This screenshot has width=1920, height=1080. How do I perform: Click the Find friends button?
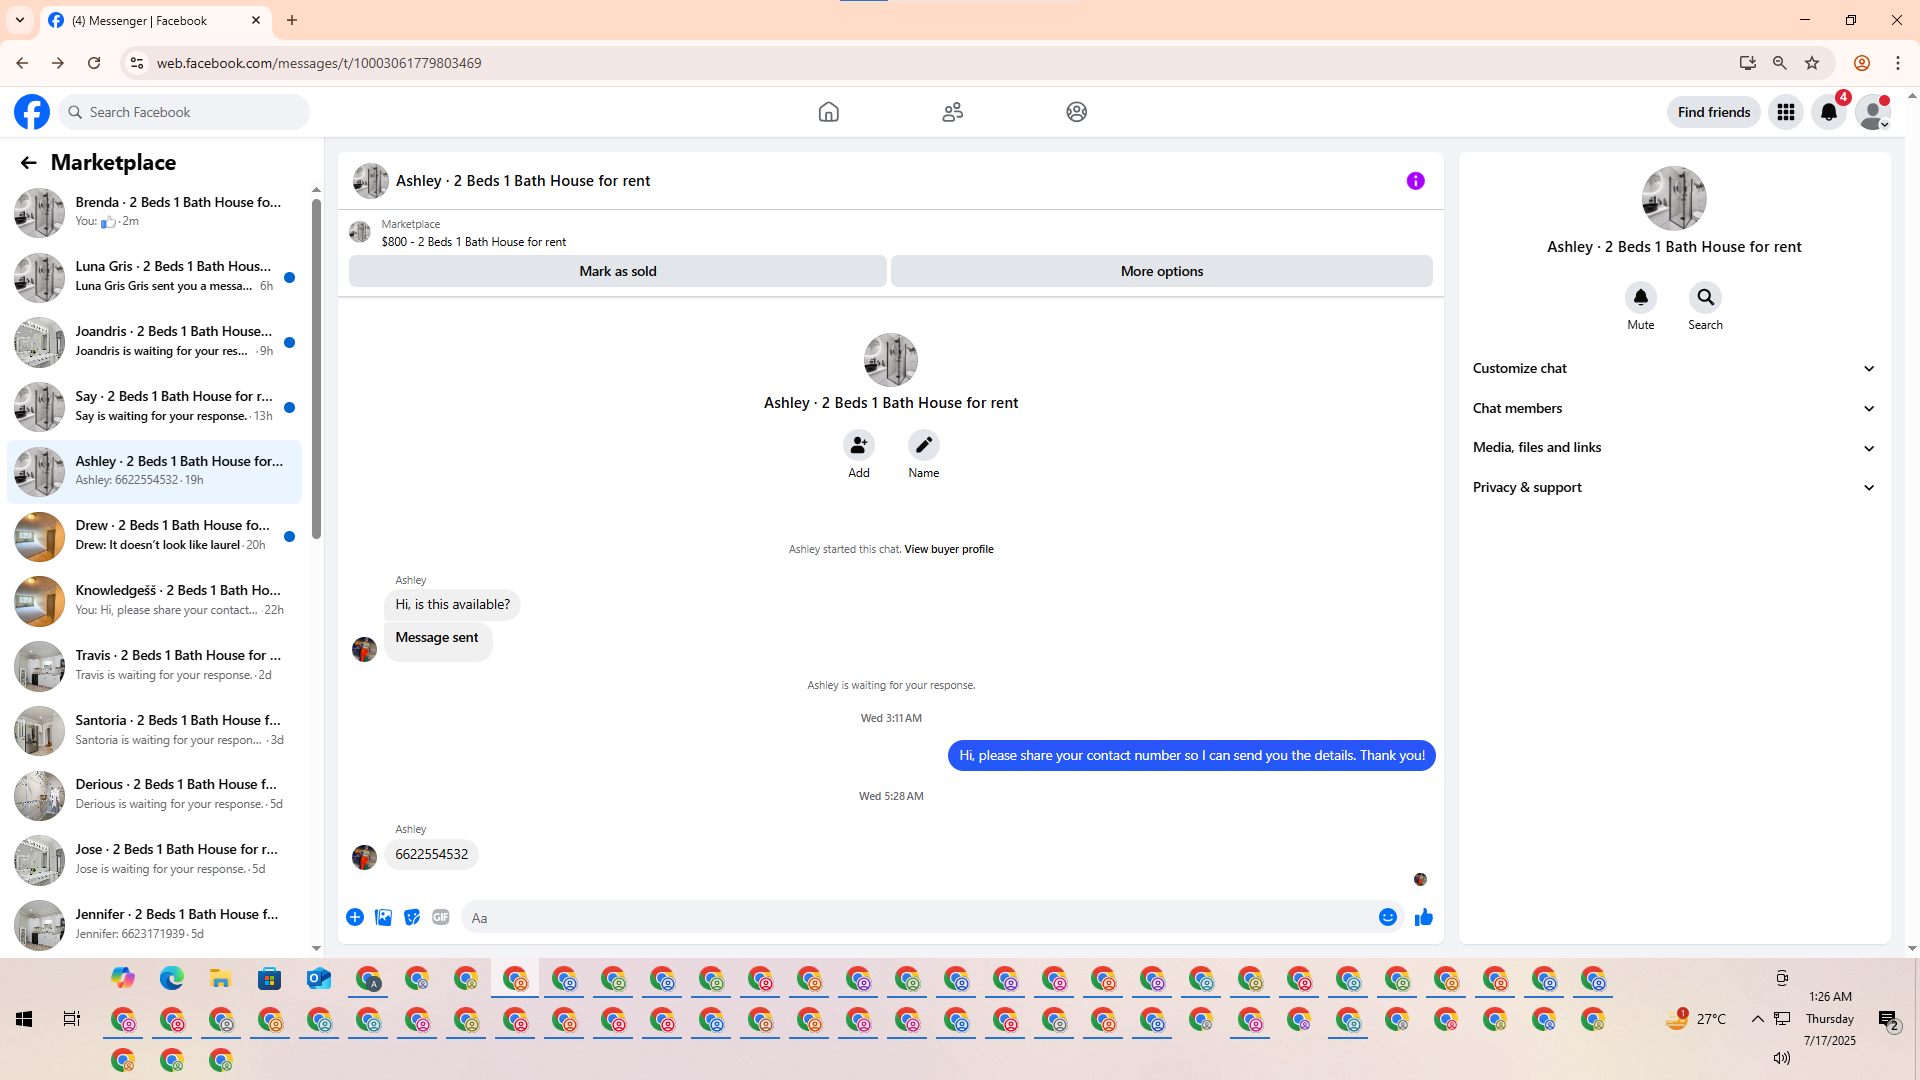1714,112
